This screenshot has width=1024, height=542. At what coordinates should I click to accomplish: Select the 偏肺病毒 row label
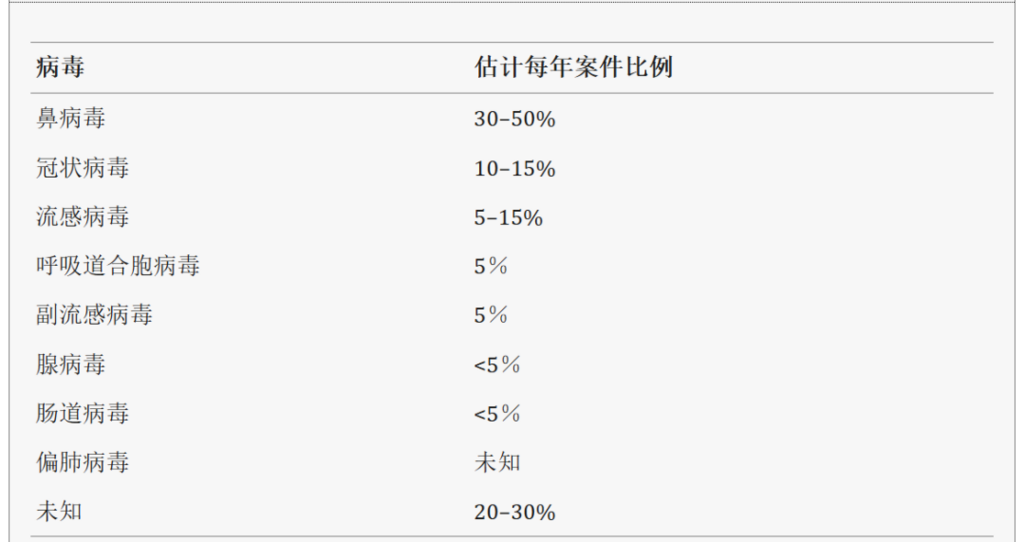point(83,462)
